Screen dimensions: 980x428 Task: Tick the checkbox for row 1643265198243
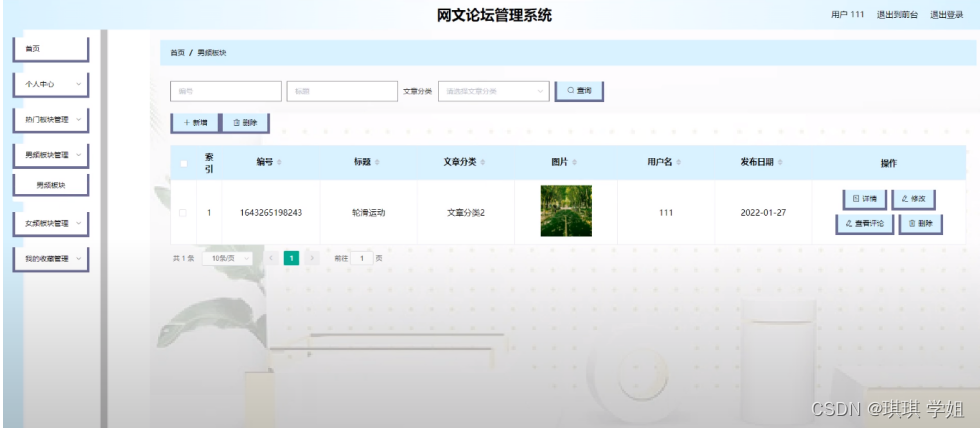click(x=182, y=212)
